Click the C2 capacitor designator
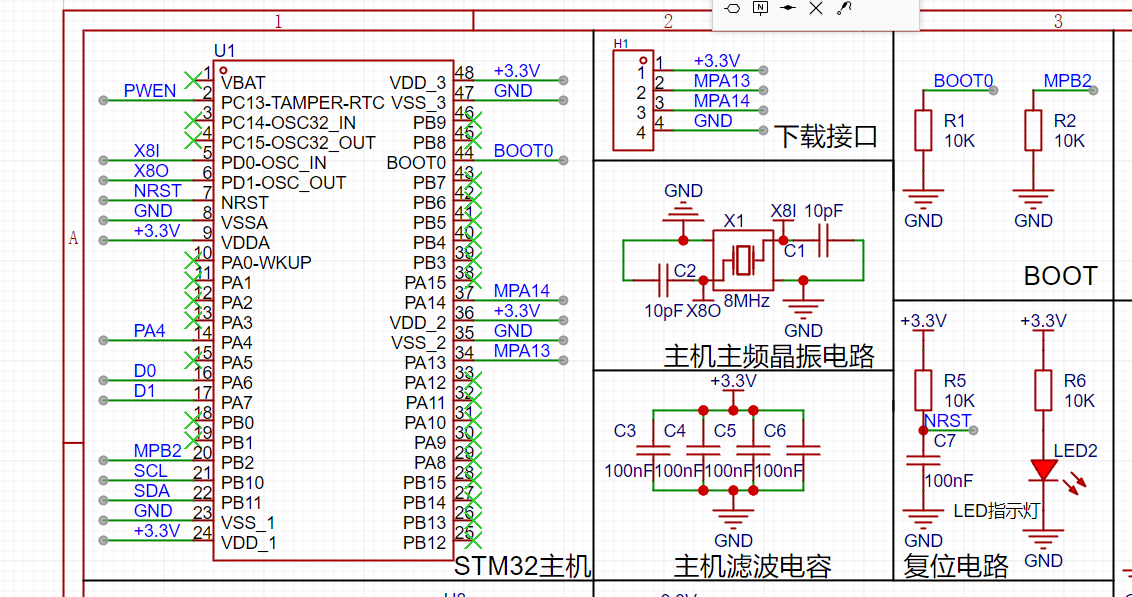This screenshot has height=597, width=1132. [685, 271]
